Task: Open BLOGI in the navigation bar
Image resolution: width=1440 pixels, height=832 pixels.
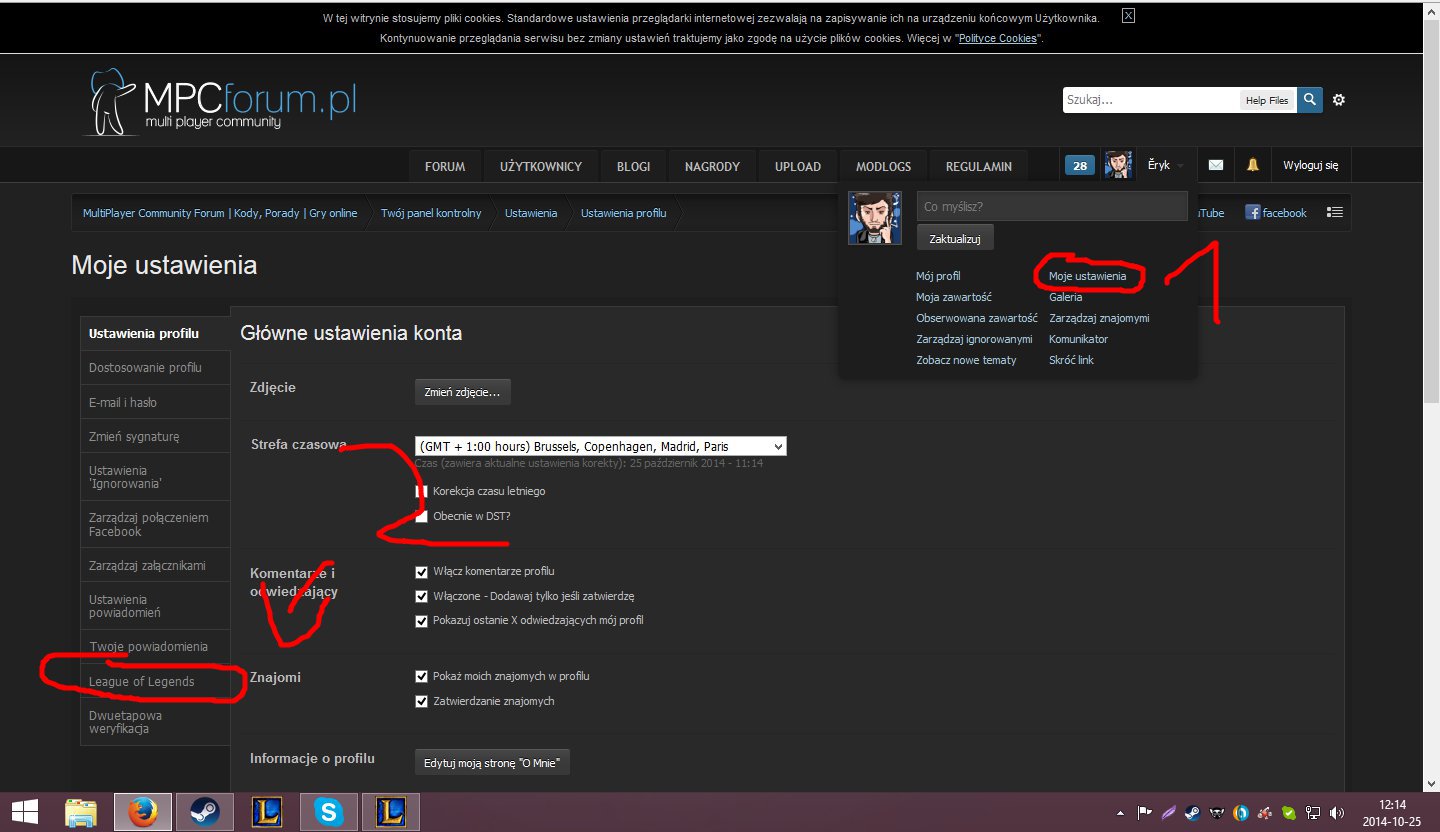Action: click(x=634, y=167)
